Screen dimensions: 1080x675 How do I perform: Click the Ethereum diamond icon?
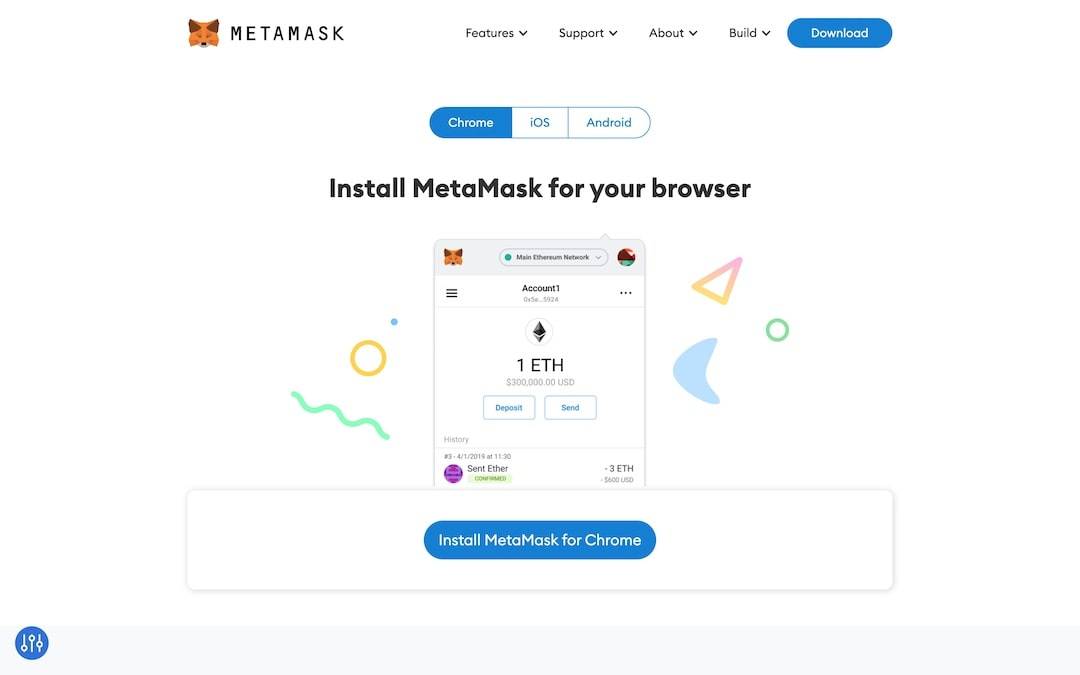(x=539, y=331)
